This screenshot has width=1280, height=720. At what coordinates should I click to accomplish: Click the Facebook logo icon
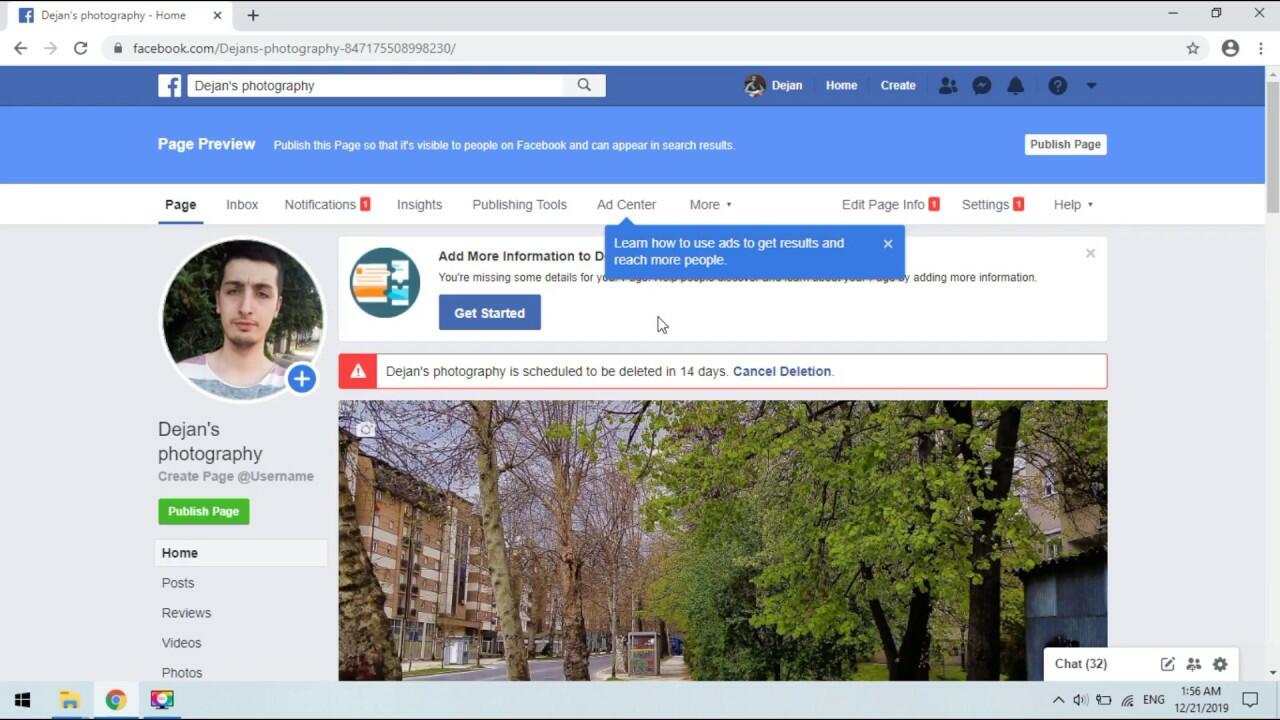(x=170, y=86)
